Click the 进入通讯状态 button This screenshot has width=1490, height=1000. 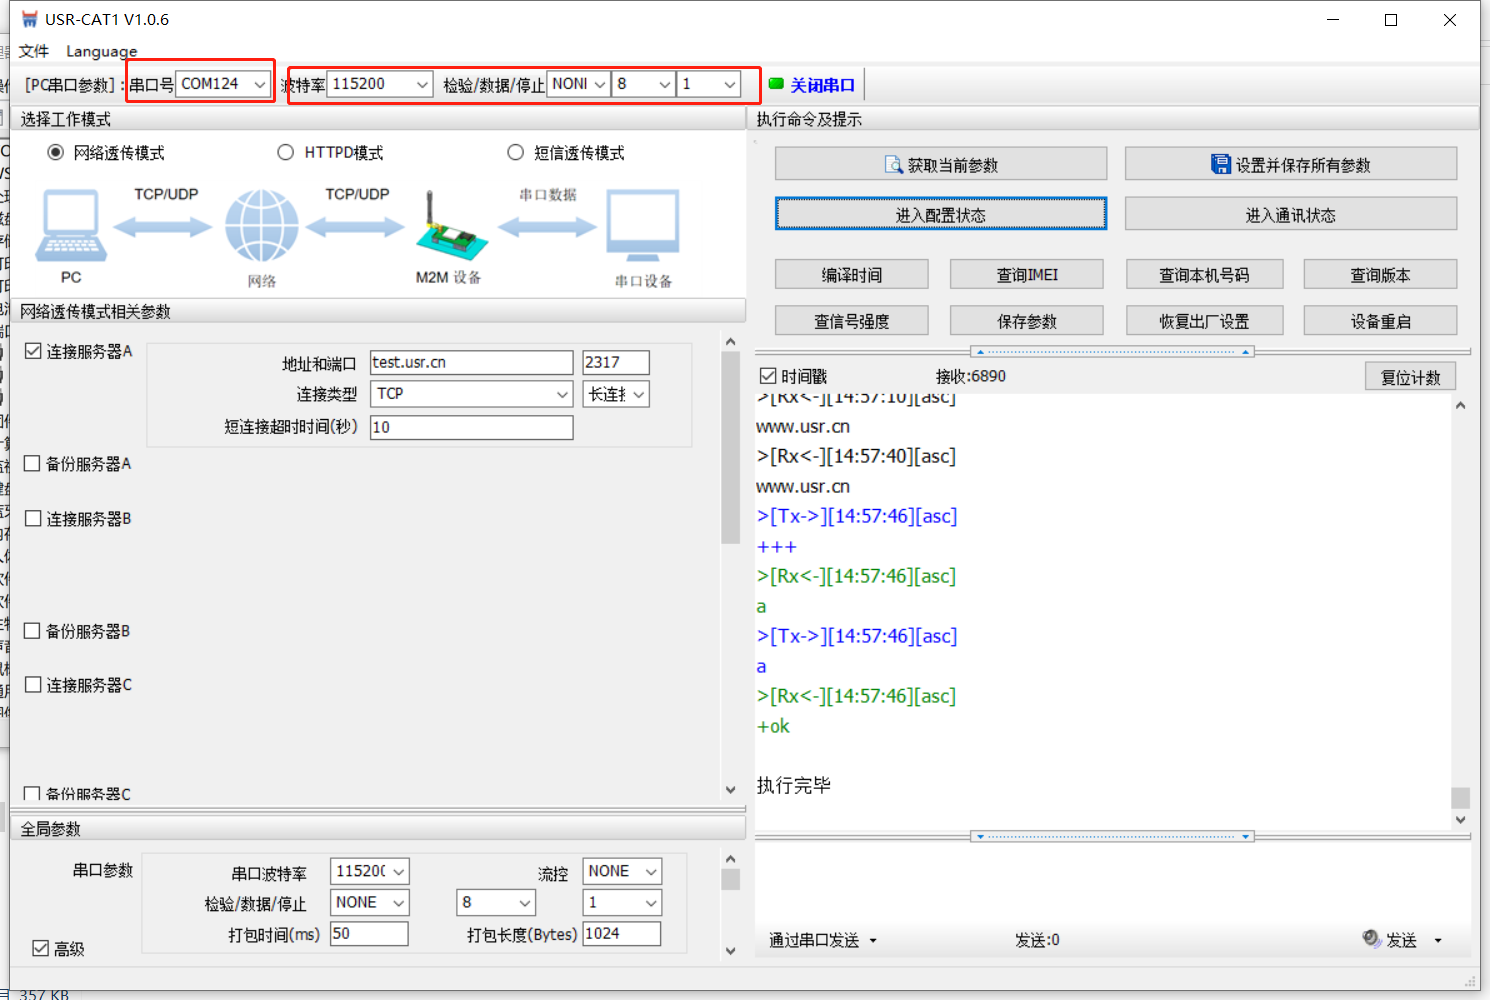tap(1290, 214)
